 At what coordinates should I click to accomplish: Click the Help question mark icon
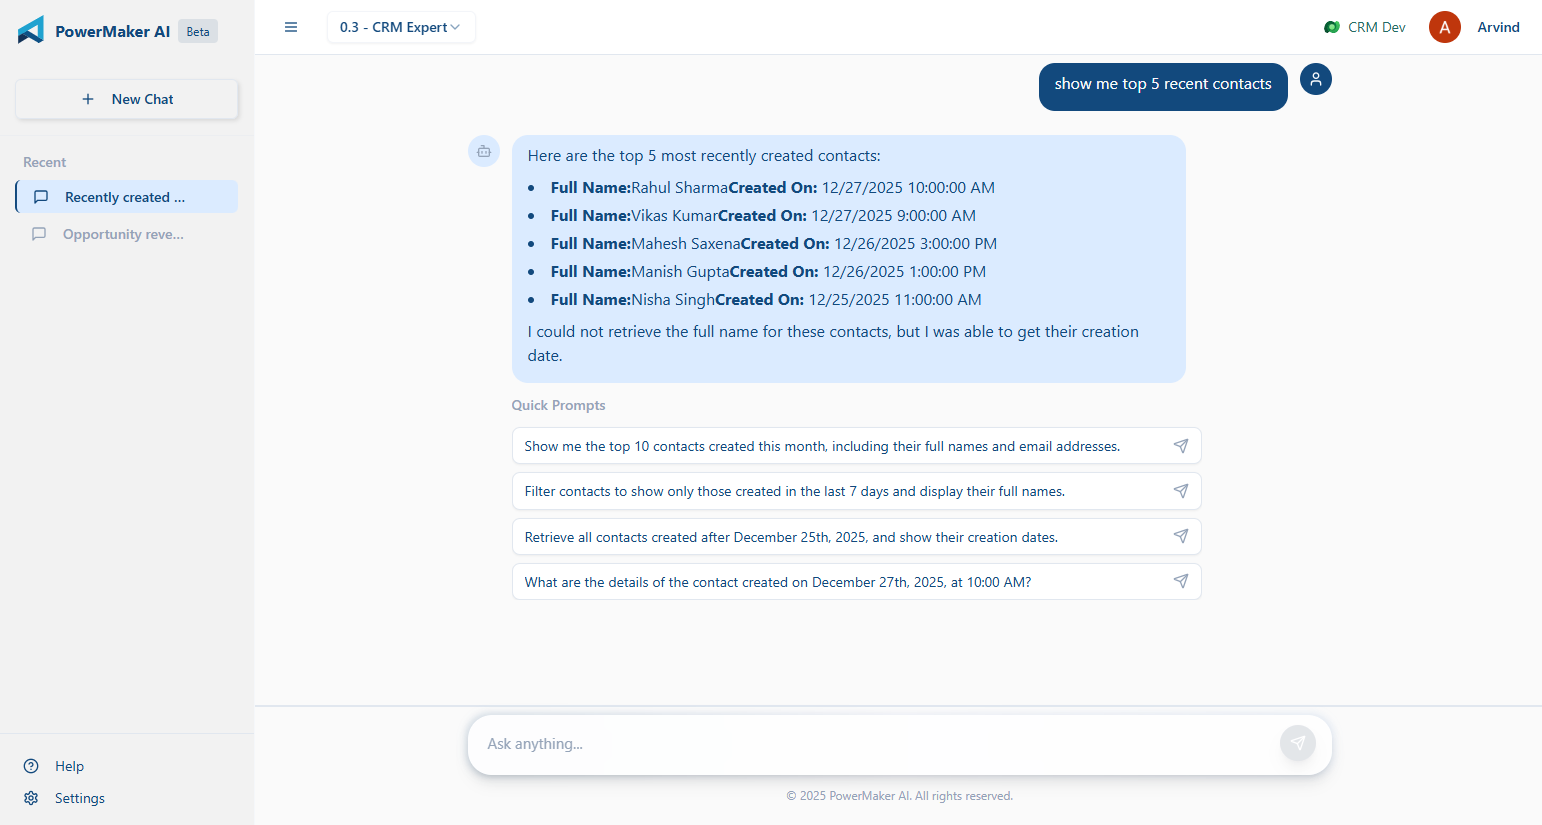[30, 766]
